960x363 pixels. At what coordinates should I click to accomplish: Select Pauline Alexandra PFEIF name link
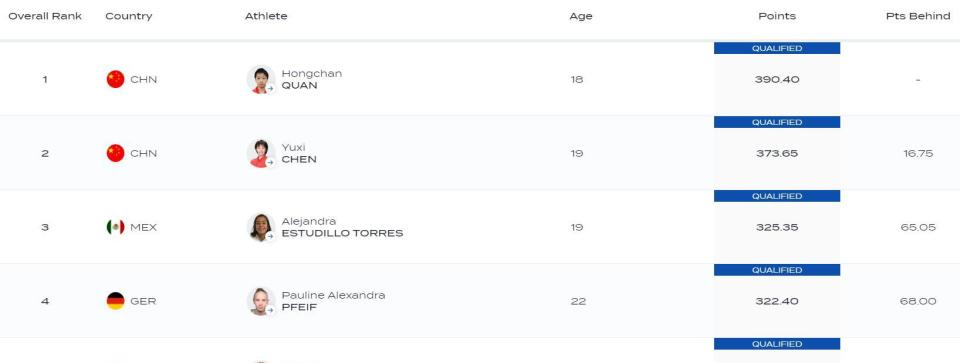click(x=333, y=301)
